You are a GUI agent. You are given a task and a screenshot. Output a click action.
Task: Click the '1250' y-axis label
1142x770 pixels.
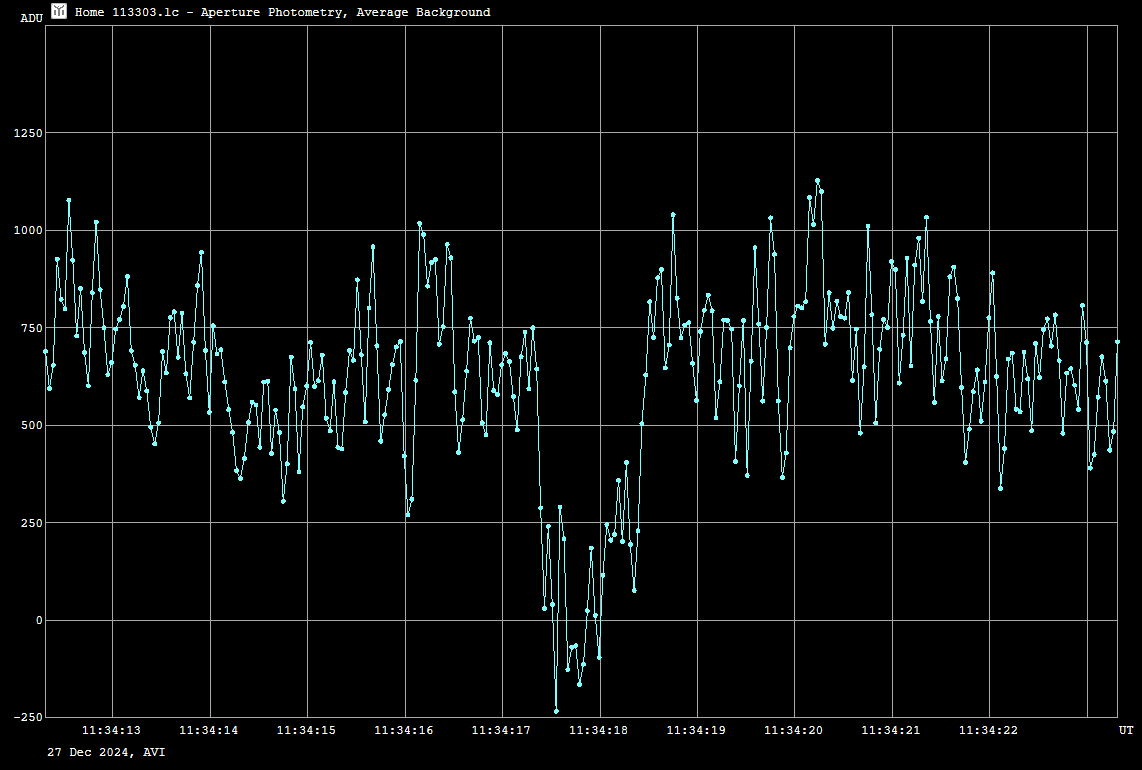click(28, 133)
